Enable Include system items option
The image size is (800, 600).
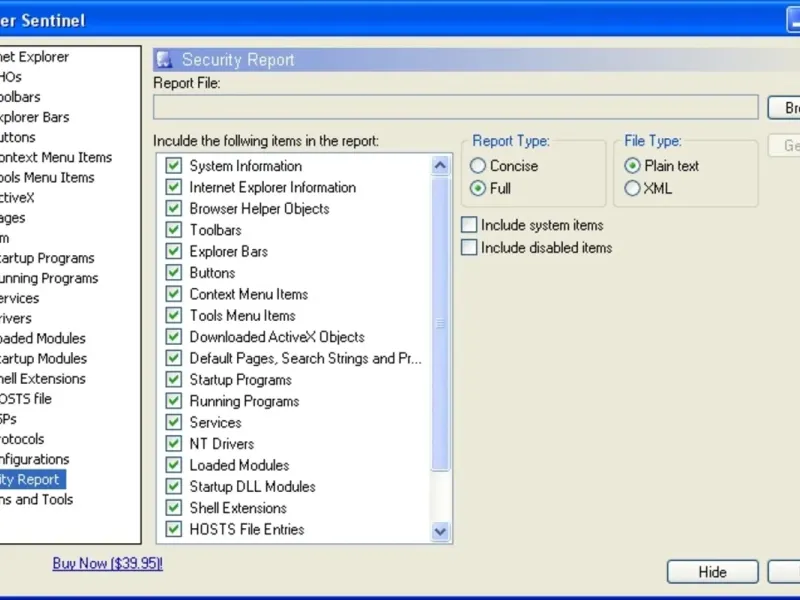469,225
